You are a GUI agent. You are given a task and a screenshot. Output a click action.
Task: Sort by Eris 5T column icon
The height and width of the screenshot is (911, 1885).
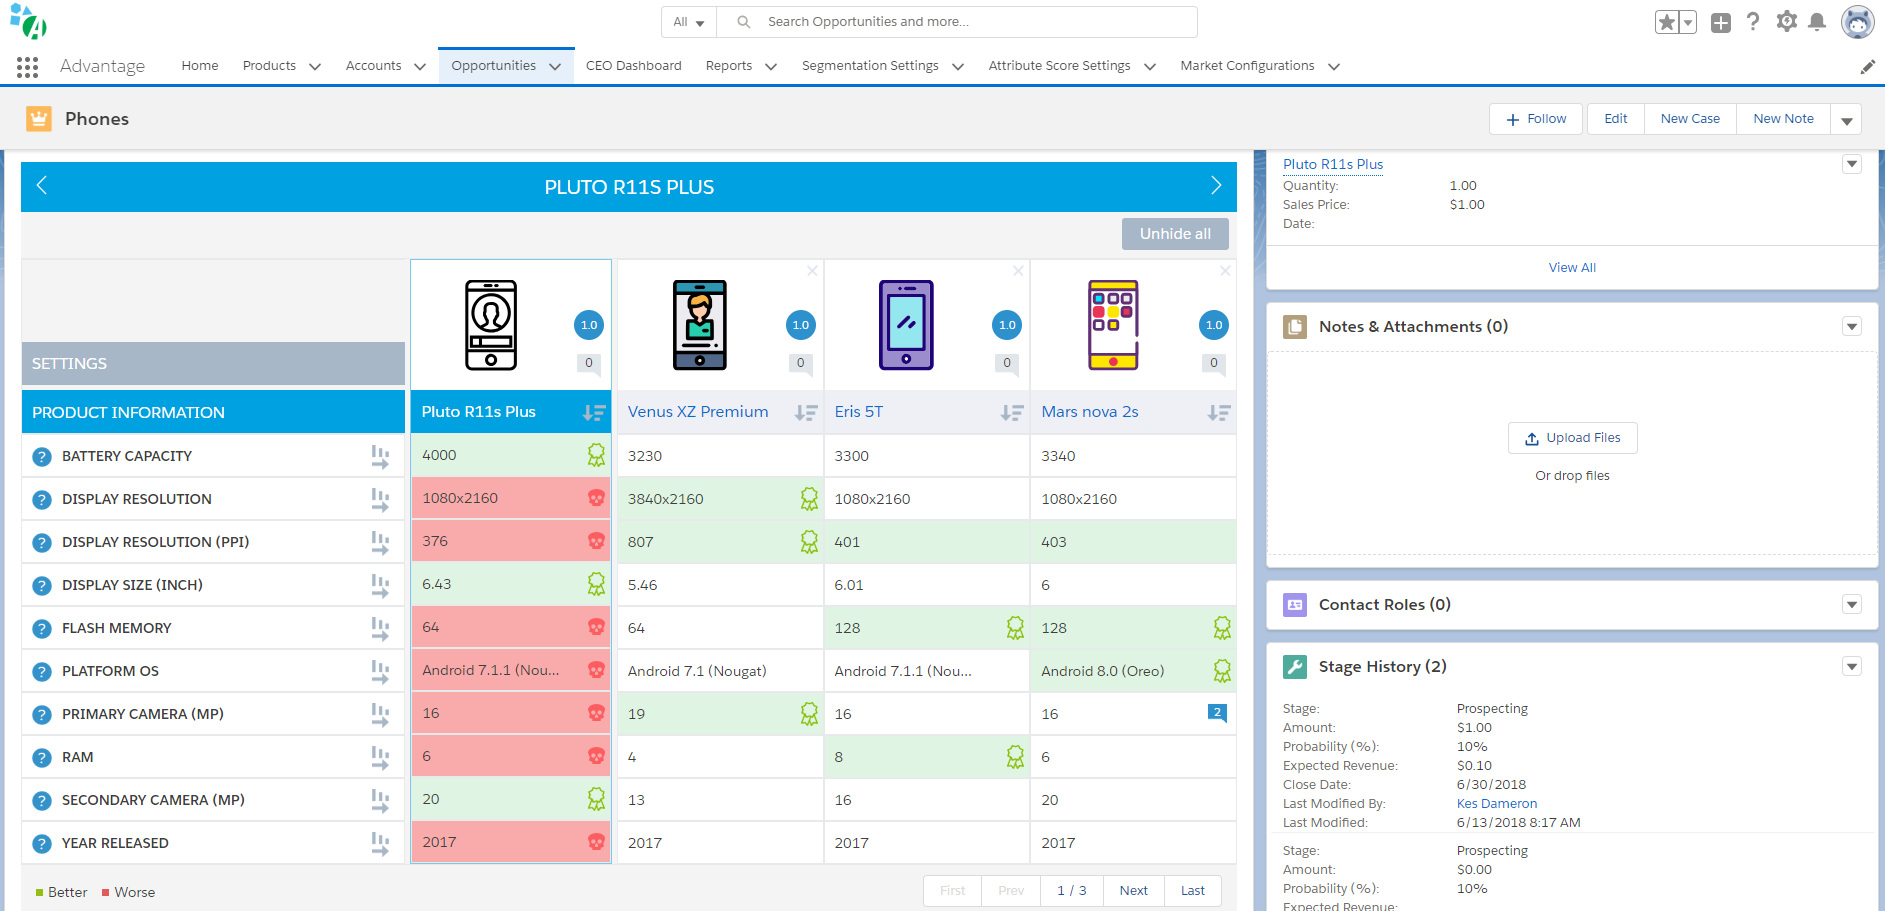pyautogui.click(x=1012, y=412)
